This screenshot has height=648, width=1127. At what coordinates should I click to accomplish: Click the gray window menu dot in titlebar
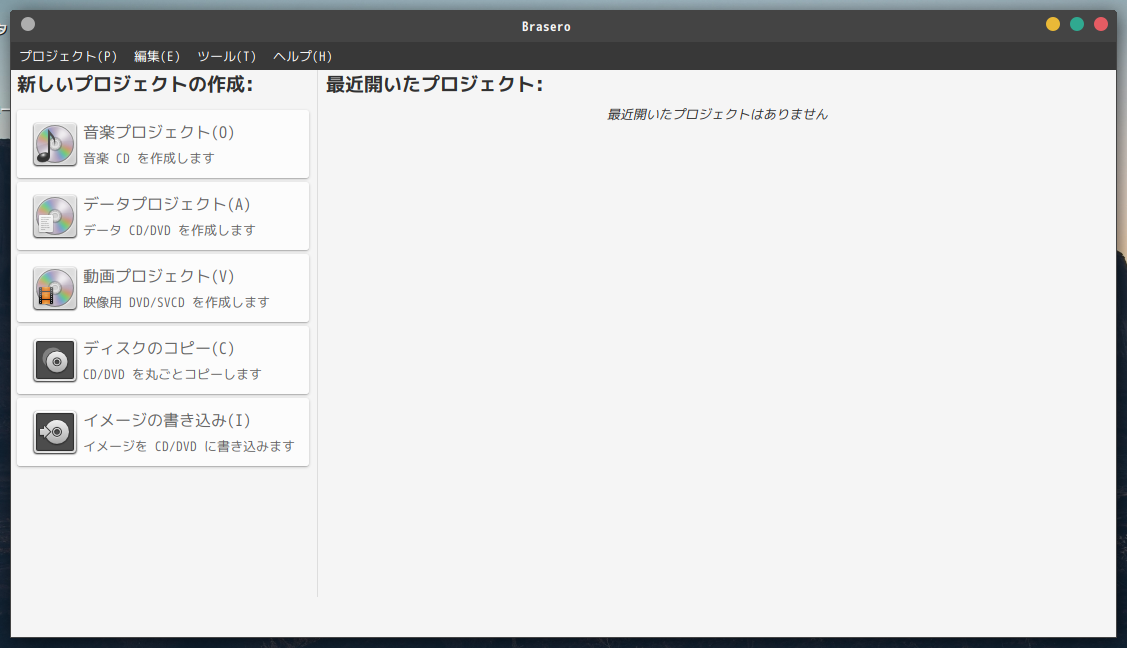click(28, 24)
